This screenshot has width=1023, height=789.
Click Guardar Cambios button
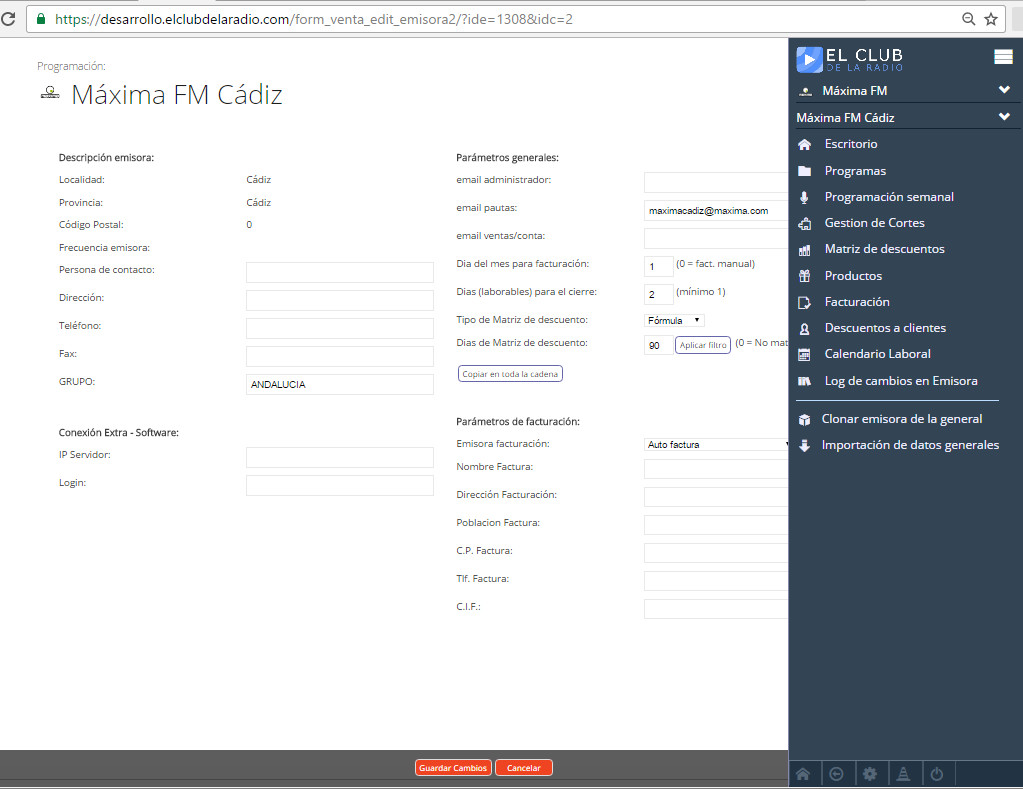click(453, 768)
